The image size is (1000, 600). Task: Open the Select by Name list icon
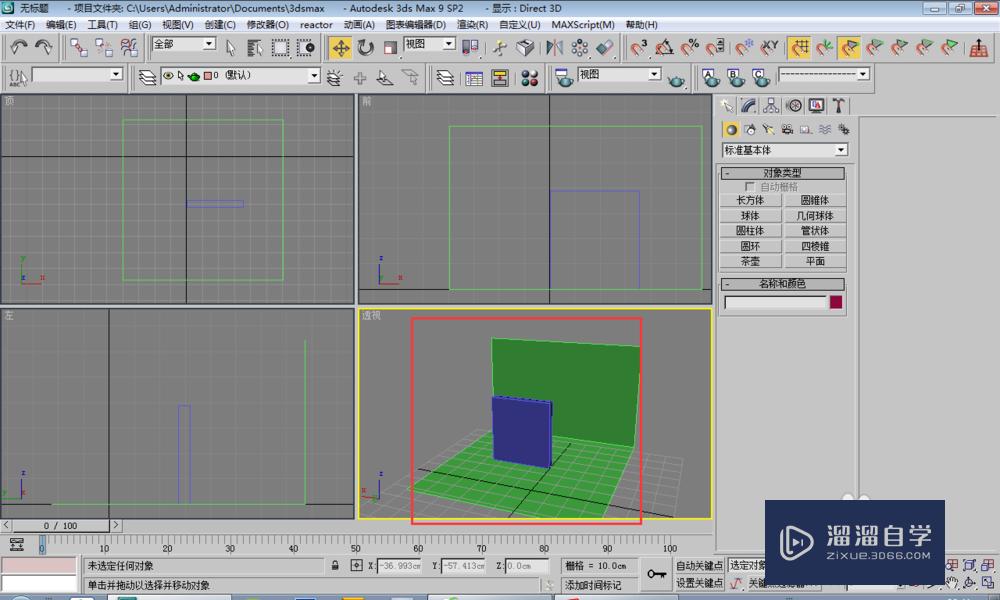click(x=255, y=47)
